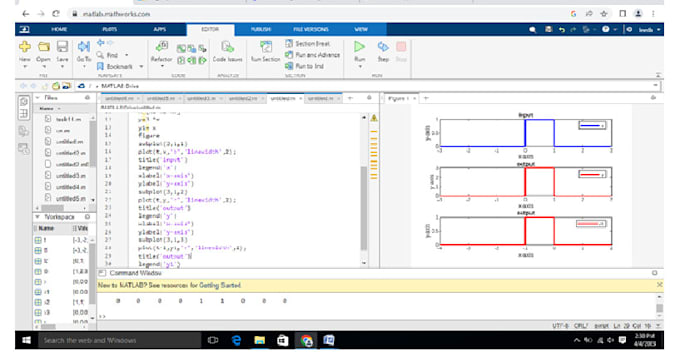This screenshot has height=362, width=680.
Task: Open the user account dropdown
Action: click(x=649, y=29)
